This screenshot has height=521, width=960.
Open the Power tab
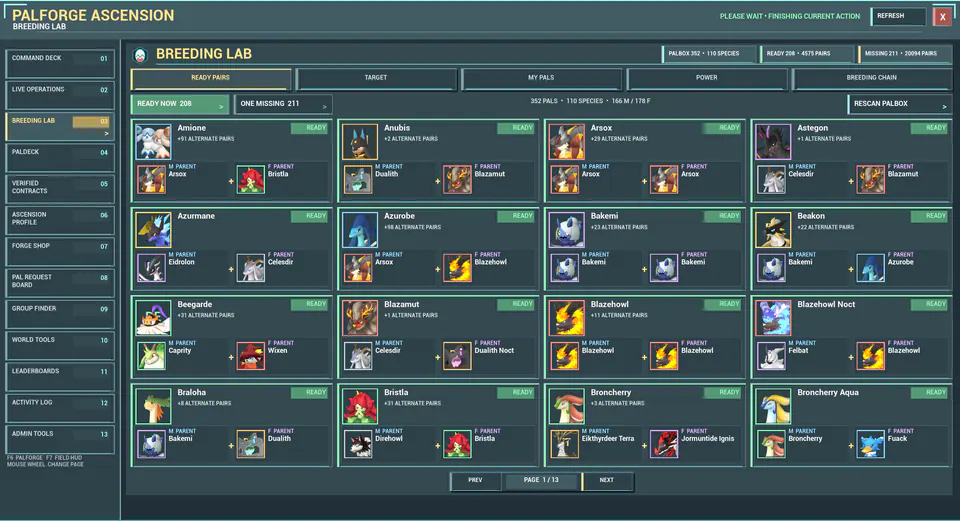point(707,78)
